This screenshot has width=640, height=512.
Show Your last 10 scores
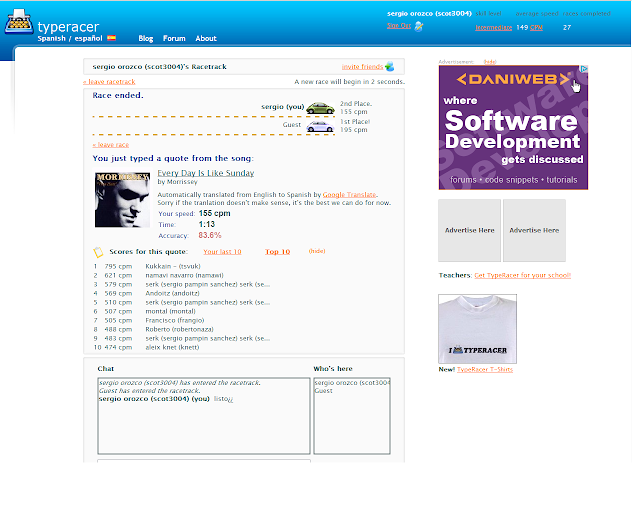[222, 252]
